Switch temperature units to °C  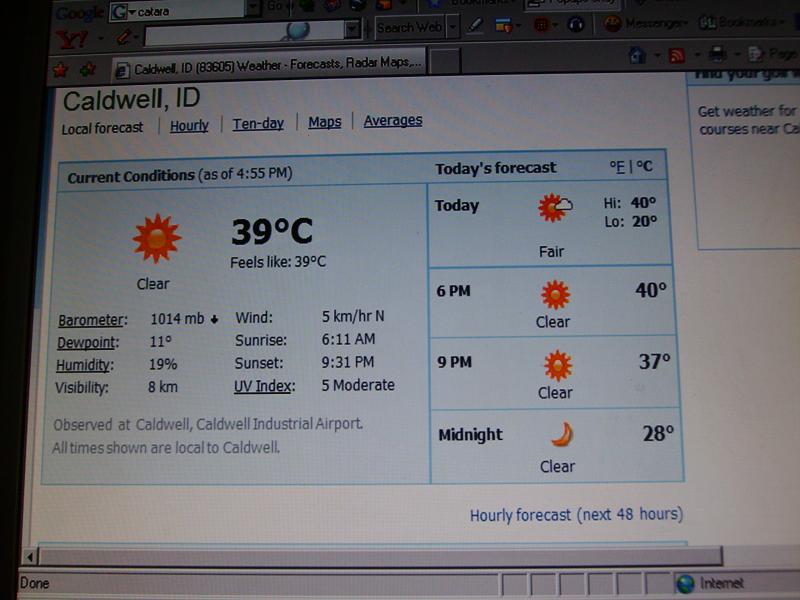(x=644, y=167)
